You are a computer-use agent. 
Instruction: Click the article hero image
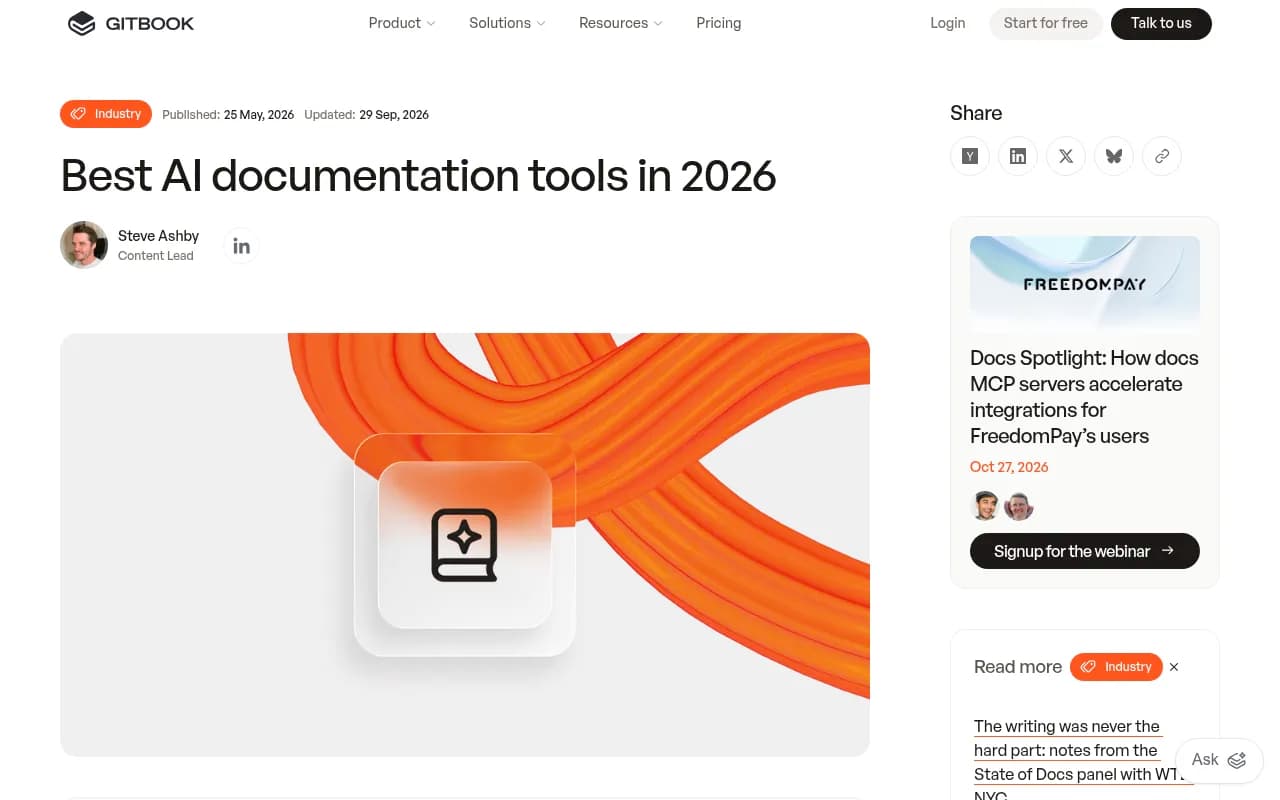pyautogui.click(x=465, y=544)
